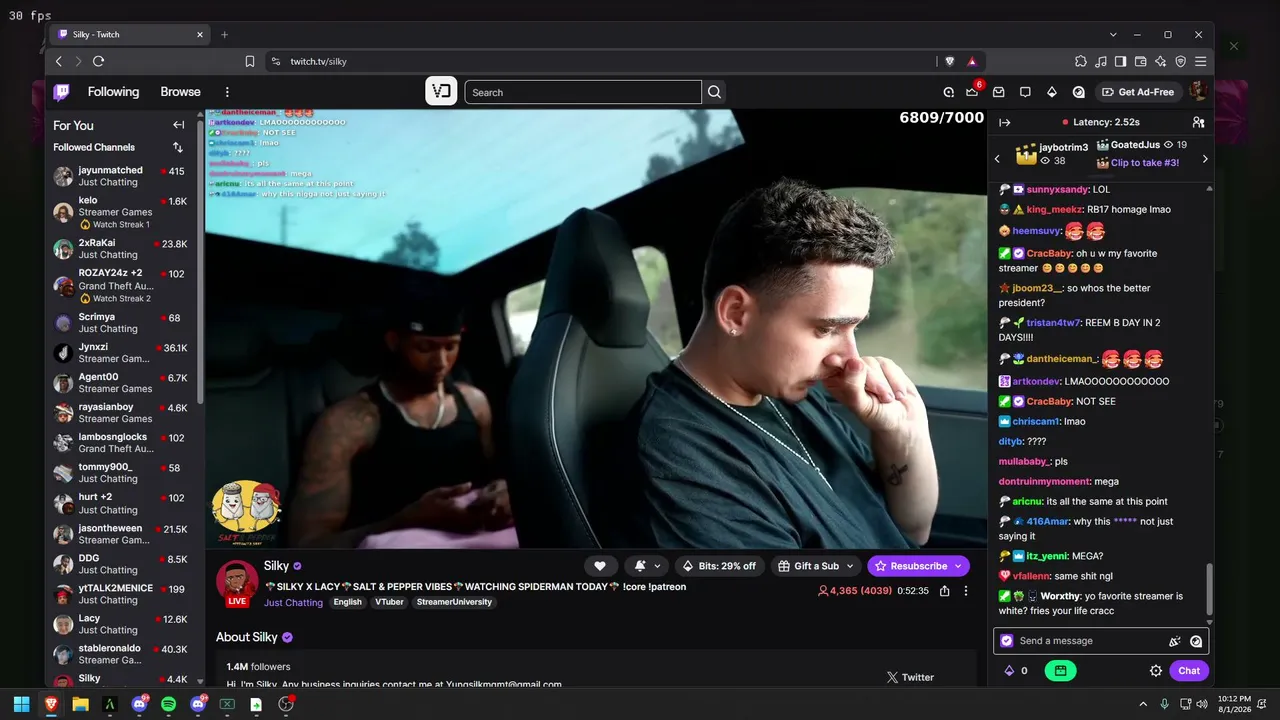Click the Get Ad-Free button
The width and height of the screenshot is (1280, 720).
(x=1138, y=92)
